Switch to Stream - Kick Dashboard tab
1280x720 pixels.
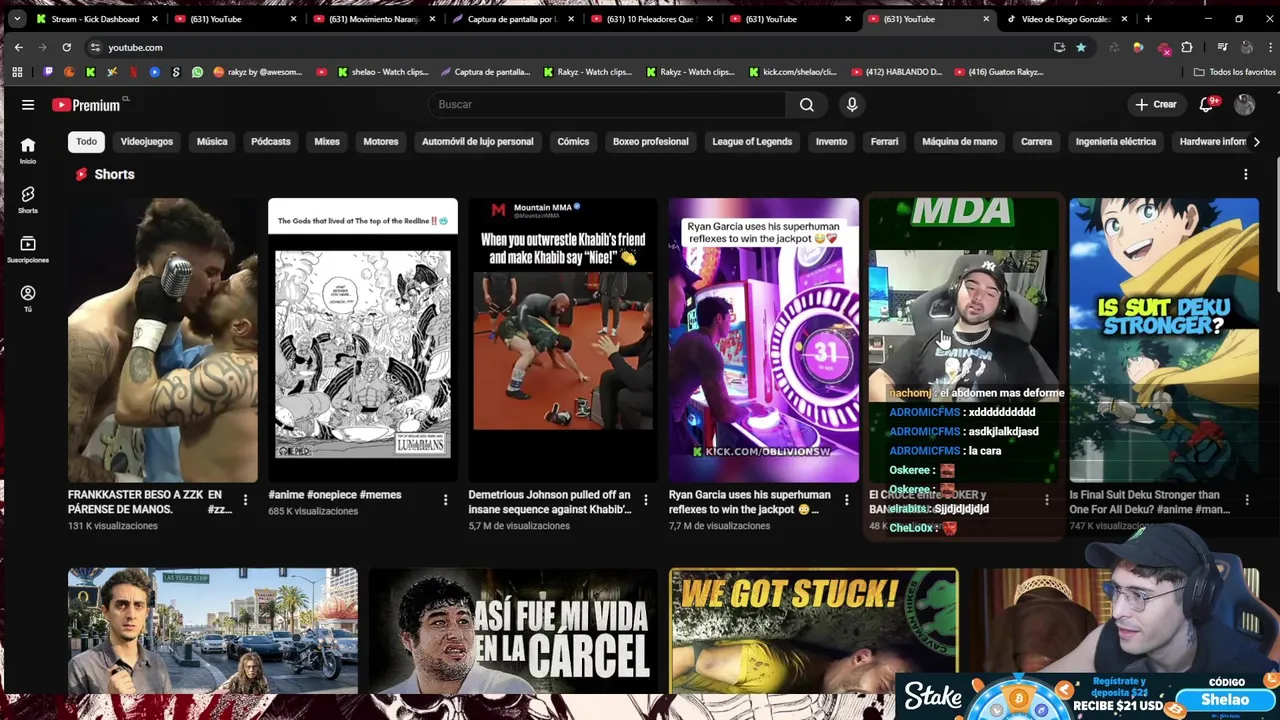[95, 18]
